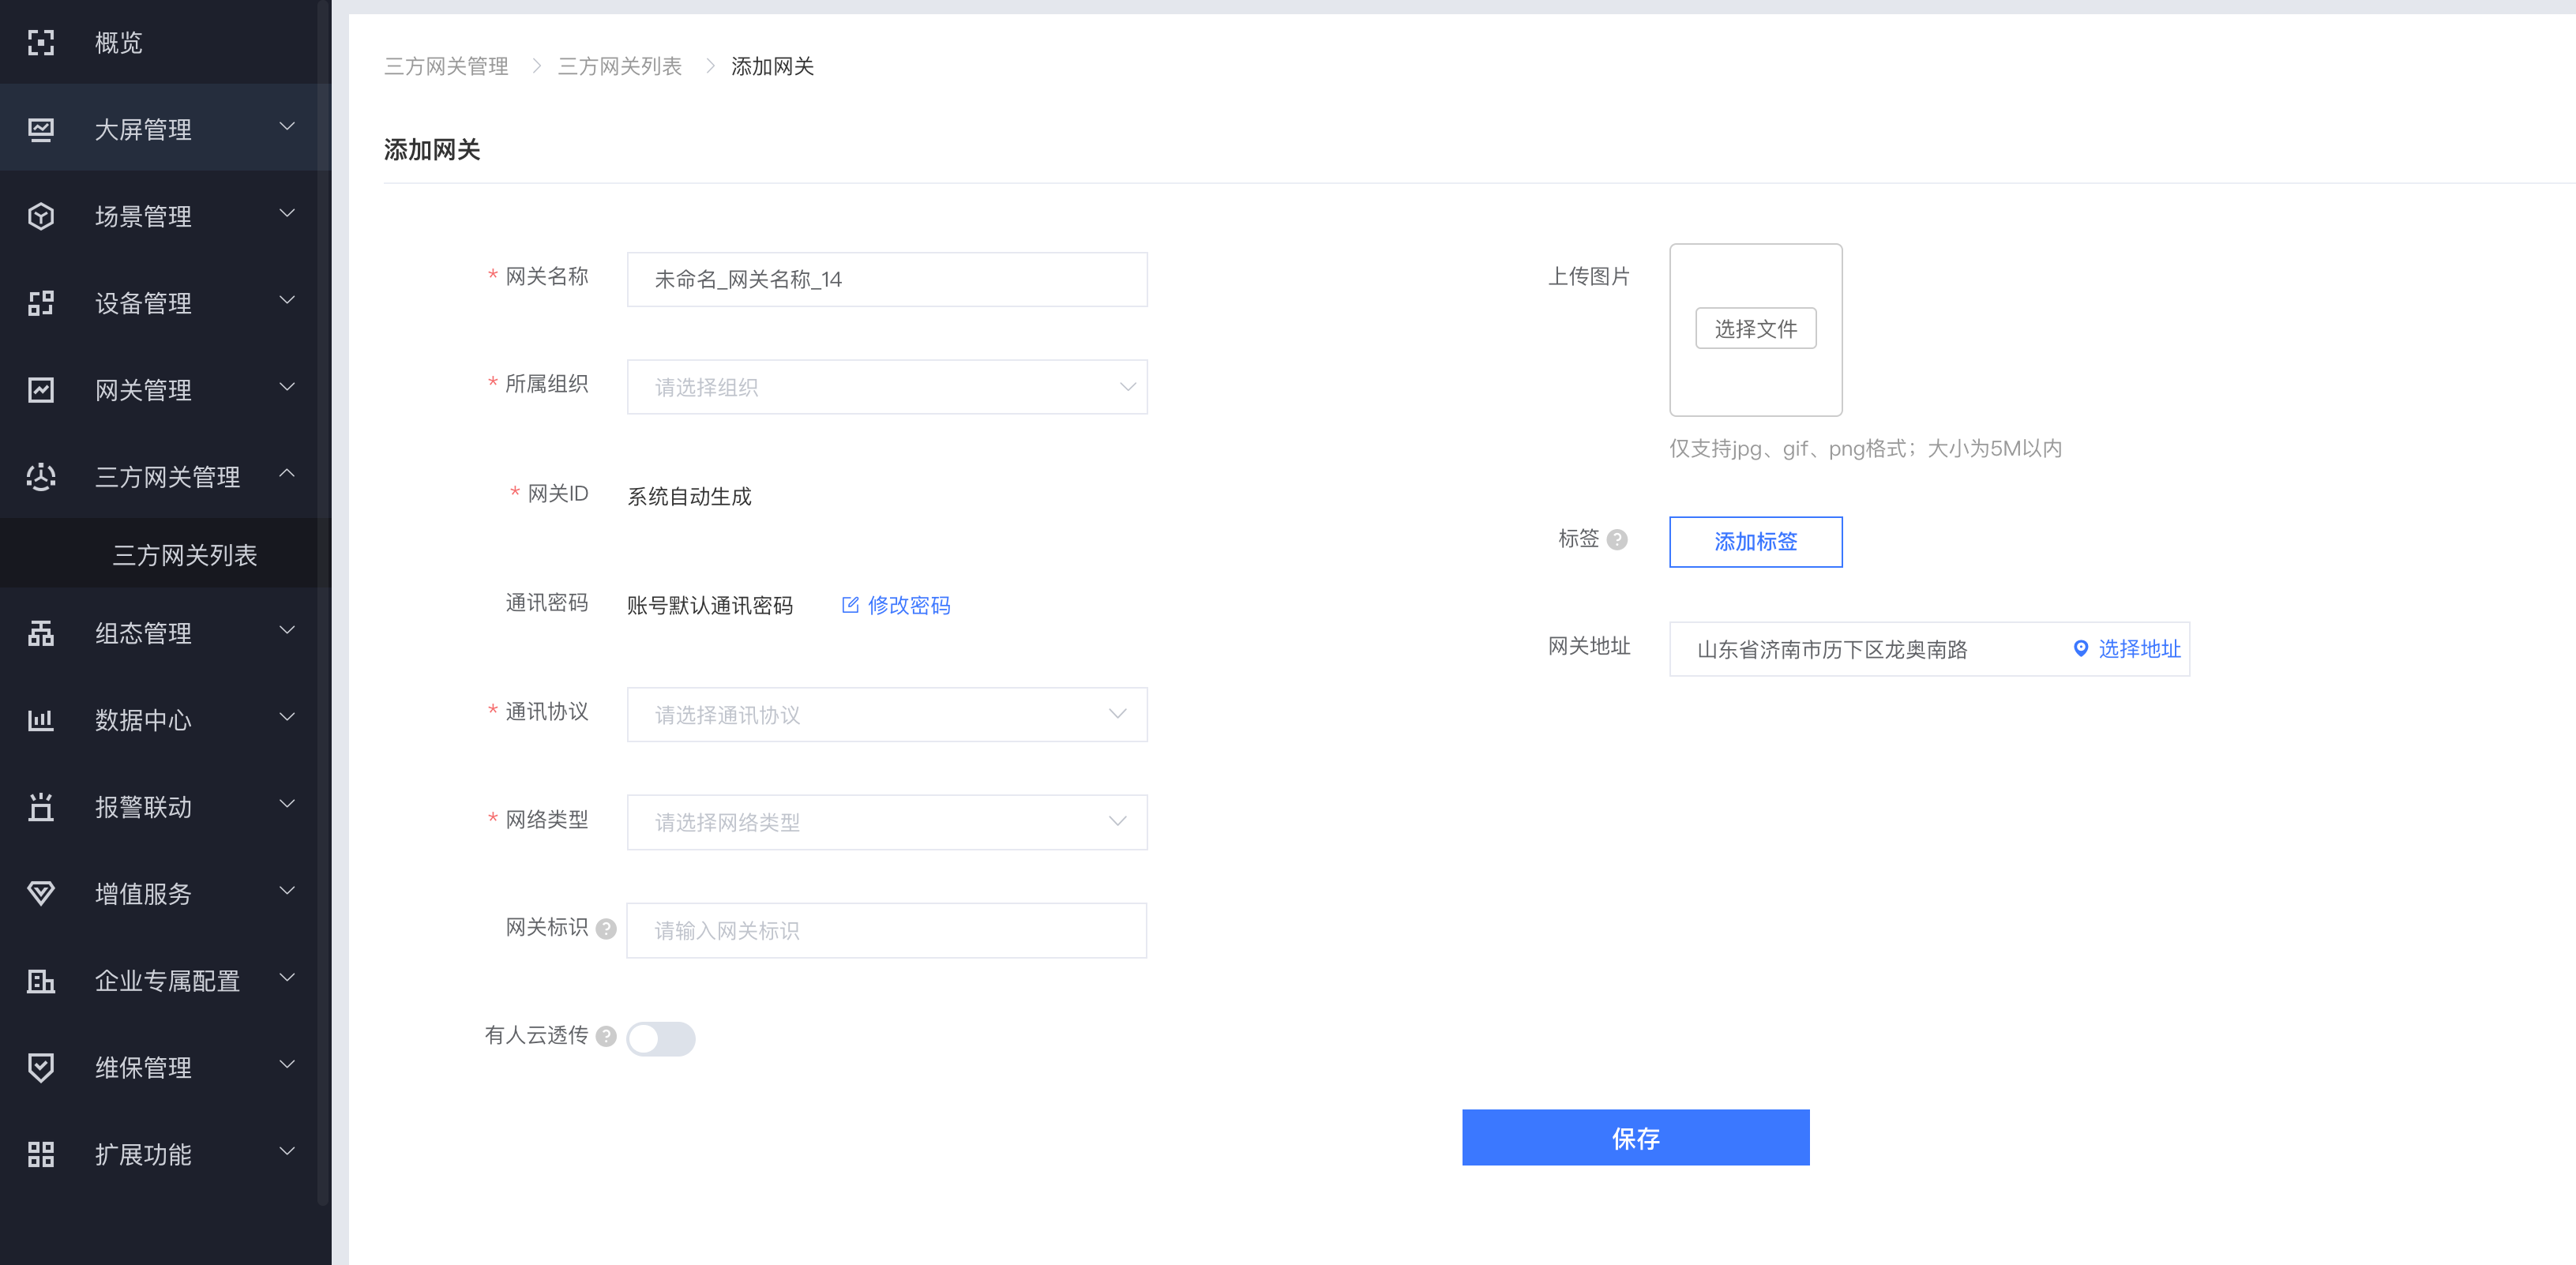Click the 网关管理 chart icon
Image resolution: width=2576 pixels, height=1265 pixels.
pos(41,390)
